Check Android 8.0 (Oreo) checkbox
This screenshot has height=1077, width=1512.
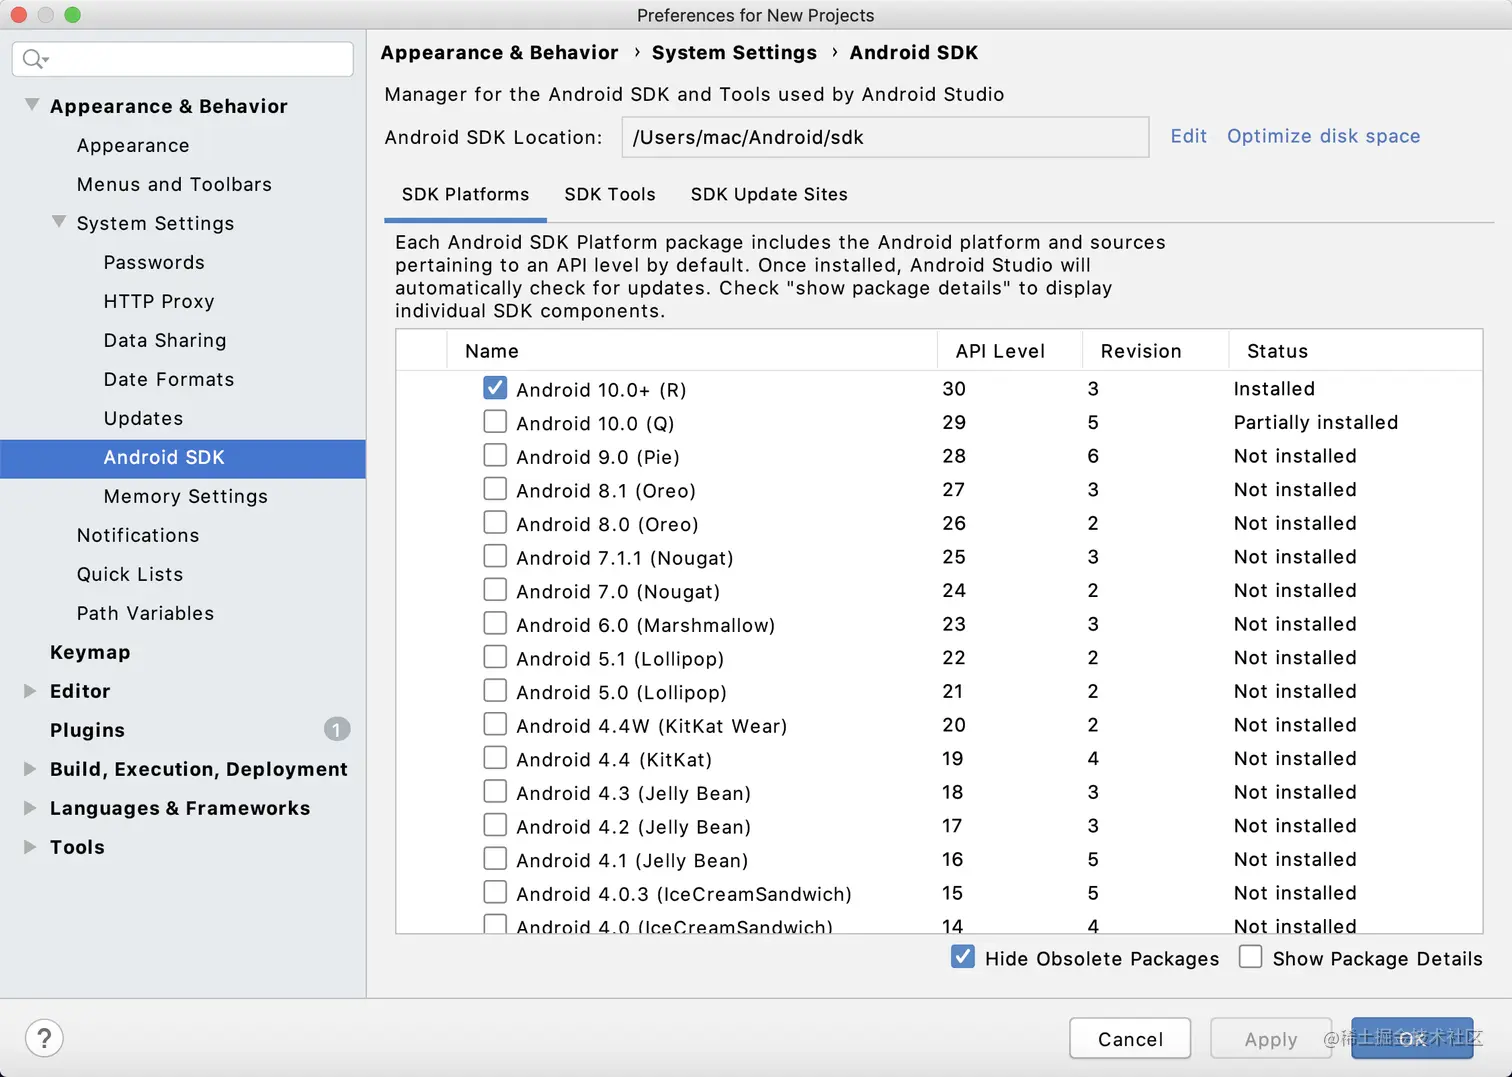[495, 522]
